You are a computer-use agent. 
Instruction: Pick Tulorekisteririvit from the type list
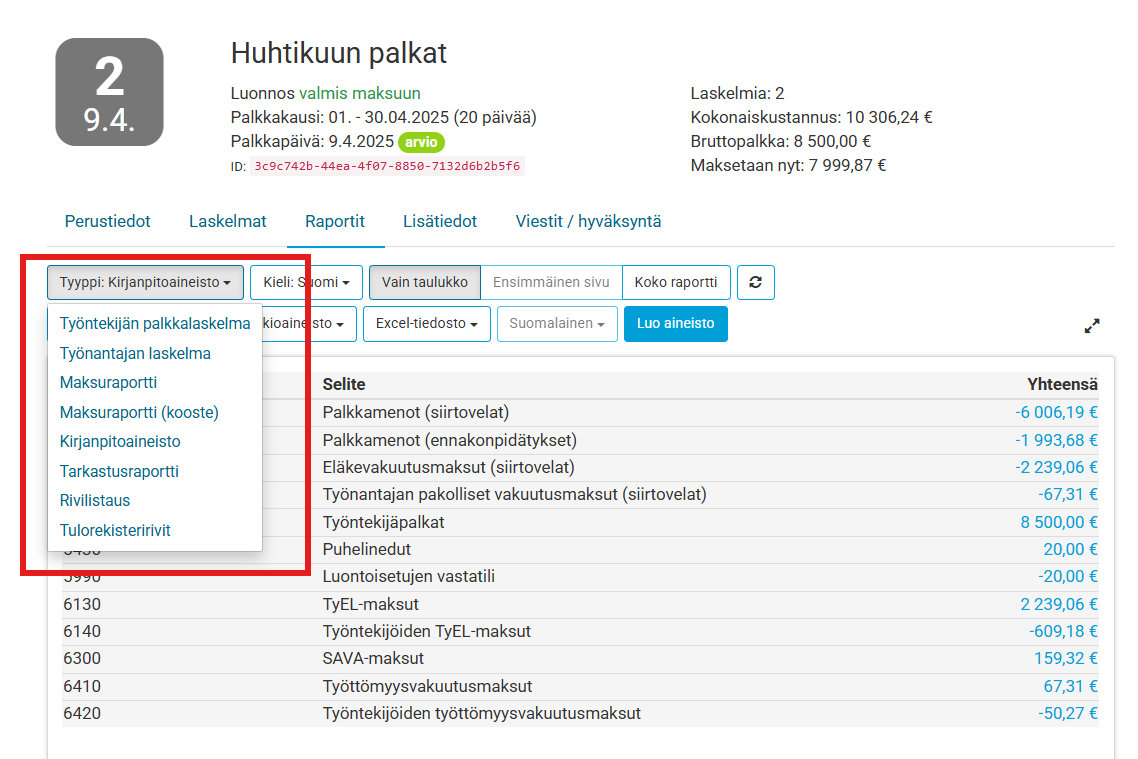tap(115, 530)
